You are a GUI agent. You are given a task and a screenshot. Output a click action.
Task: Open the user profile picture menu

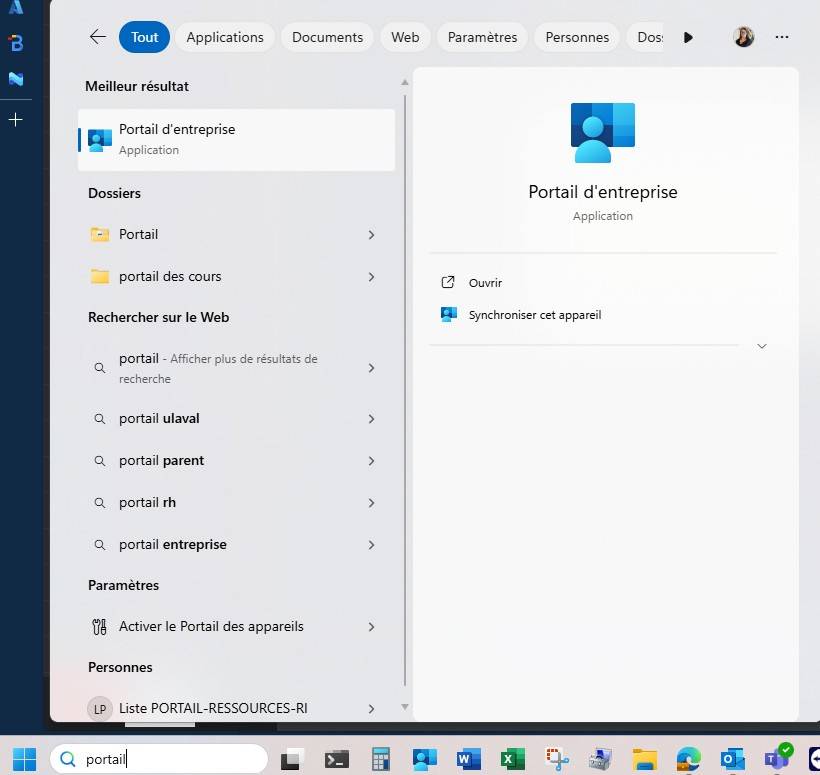[x=743, y=37]
